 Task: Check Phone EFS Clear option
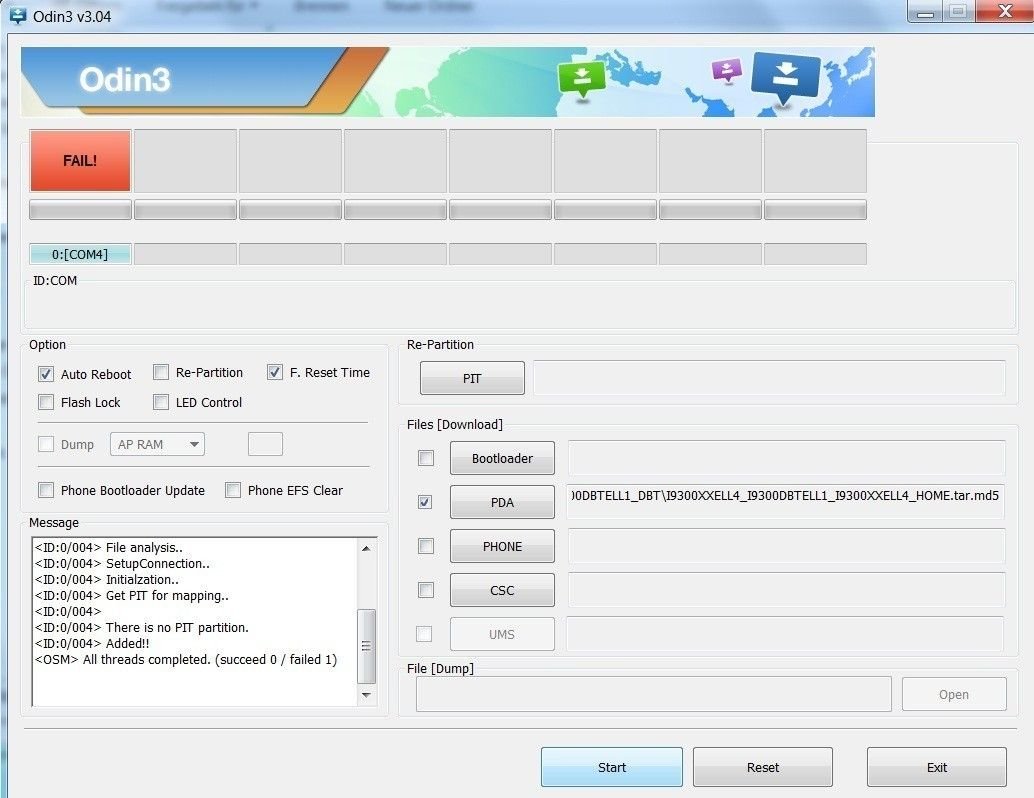[233, 490]
